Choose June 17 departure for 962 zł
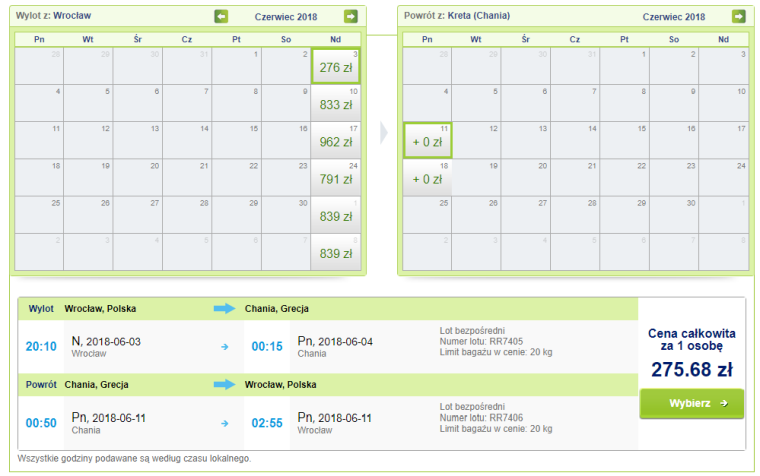The image size is (760, 476). point(335,140)
